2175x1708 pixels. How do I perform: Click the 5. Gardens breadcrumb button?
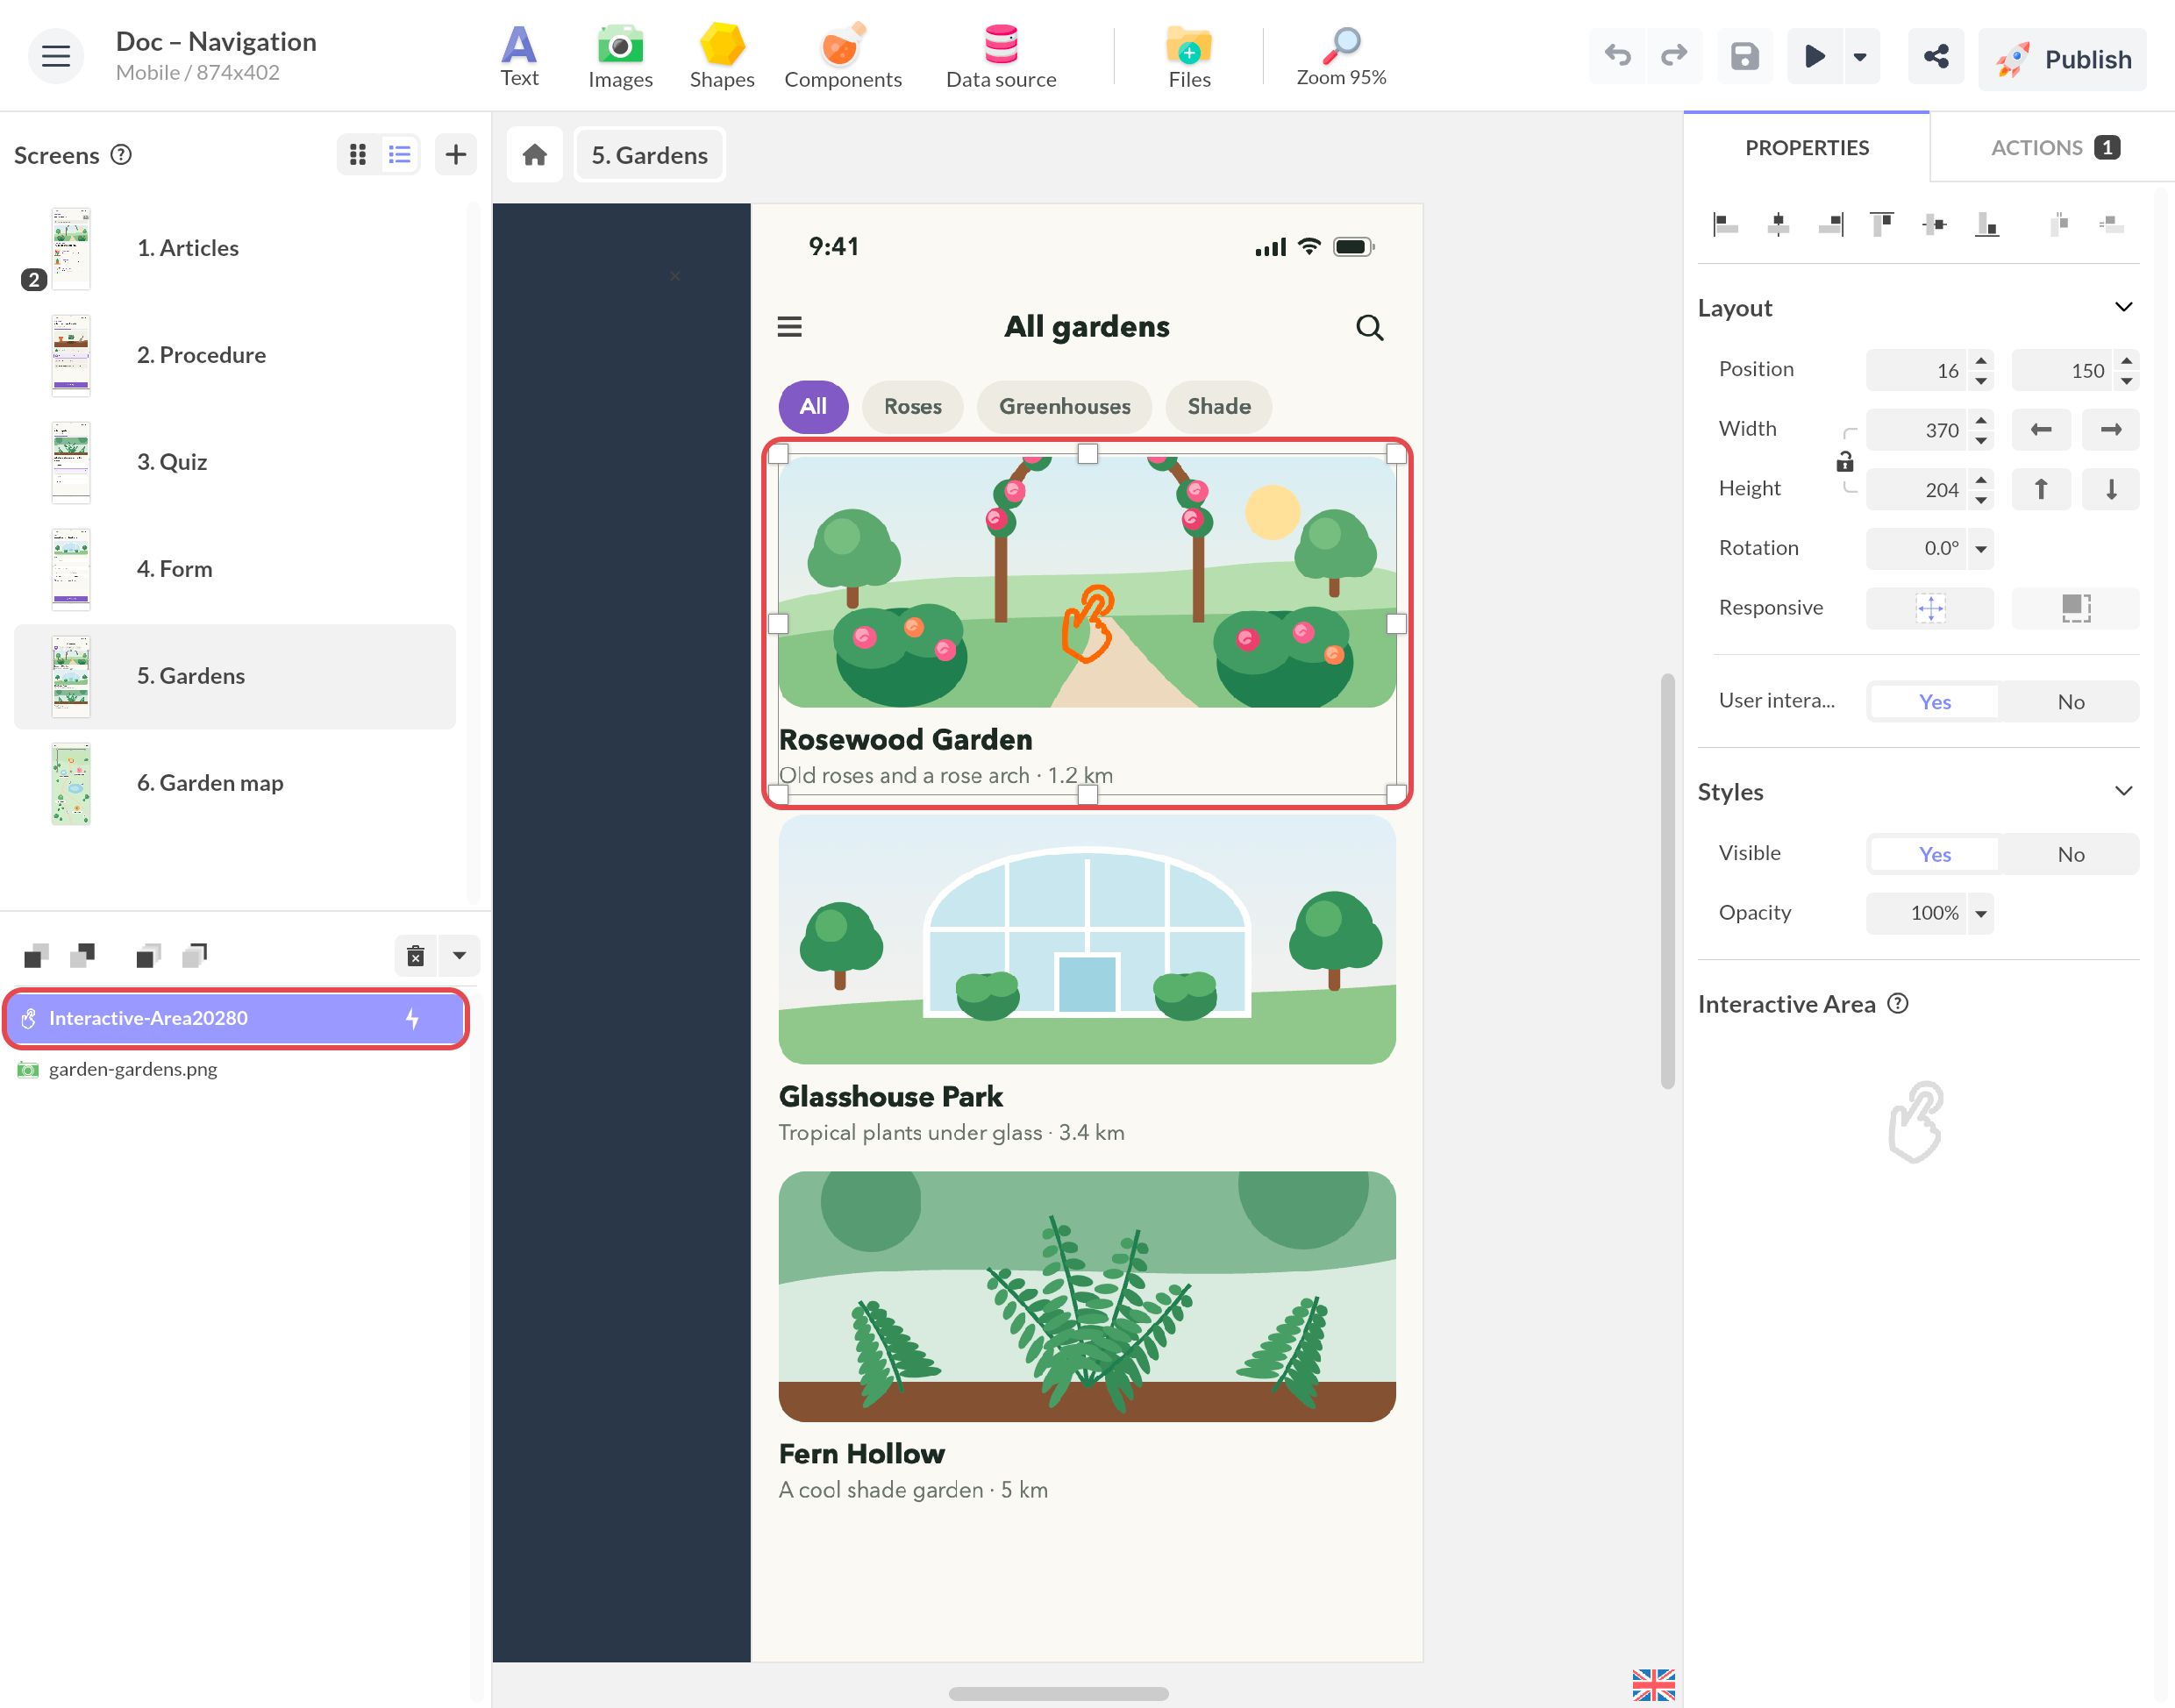click(x=649, y=155)
